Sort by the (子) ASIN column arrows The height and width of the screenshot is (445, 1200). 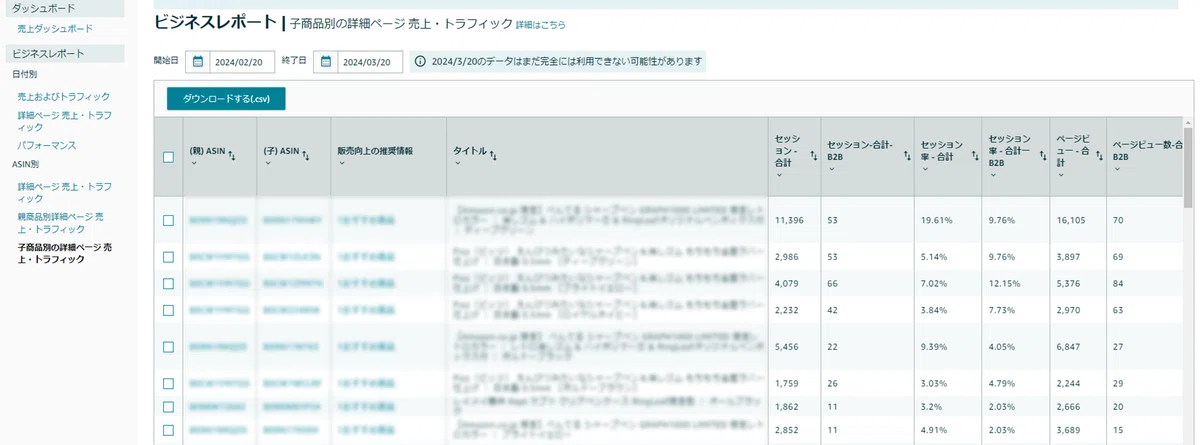point(304,153)
